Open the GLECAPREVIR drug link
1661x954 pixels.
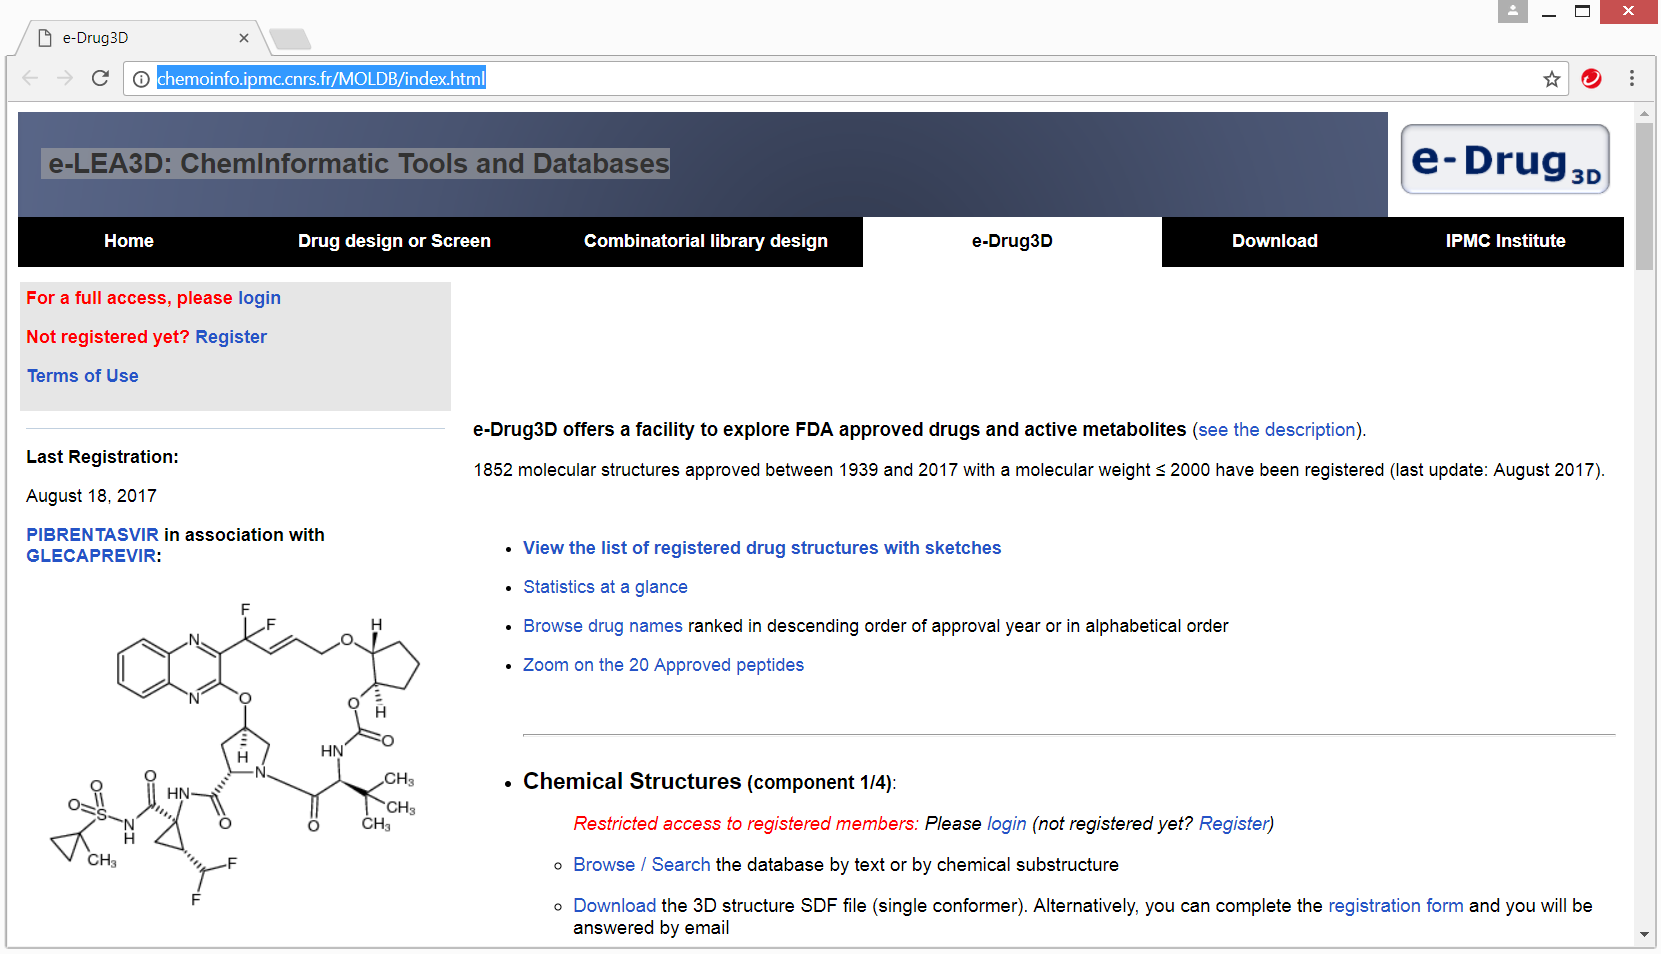click(91, 556)
